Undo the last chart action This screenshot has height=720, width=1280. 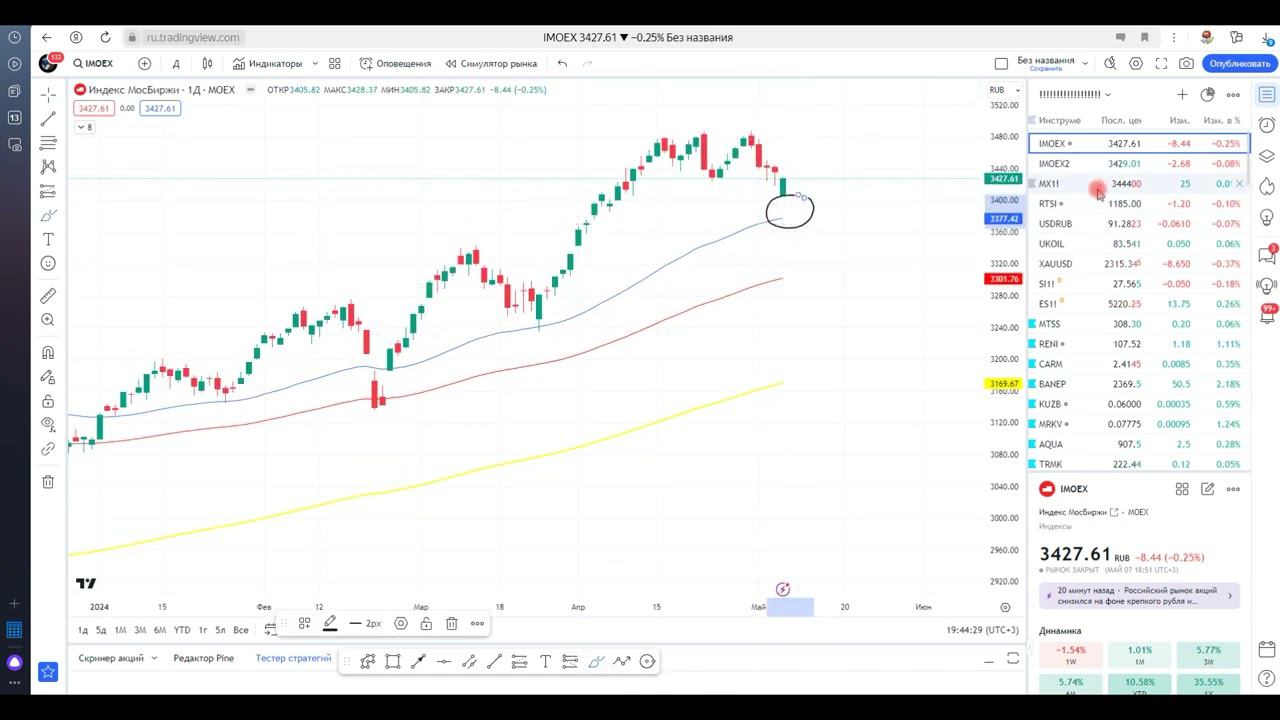562,63
